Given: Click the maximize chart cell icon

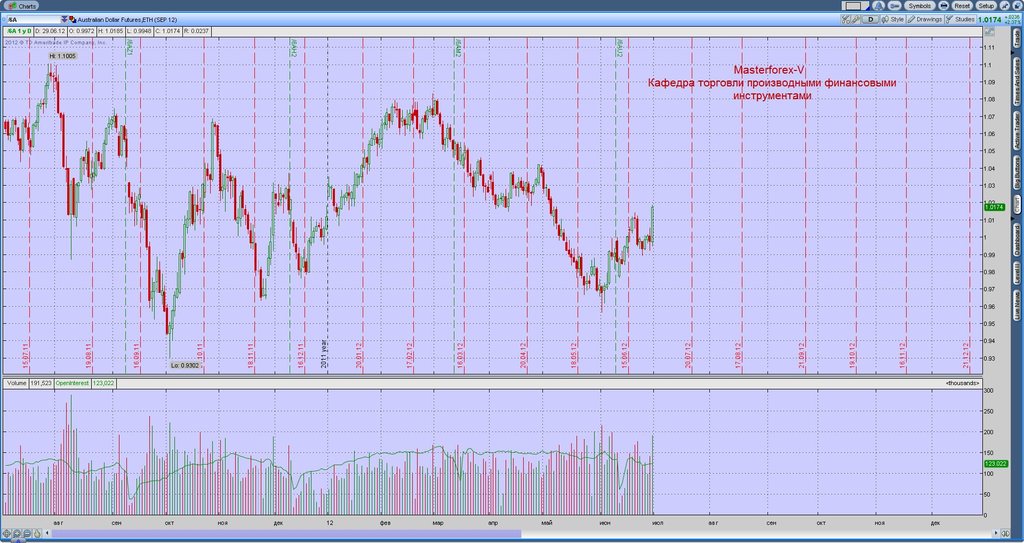Looking at the screenshot, I should coord(989,32).
